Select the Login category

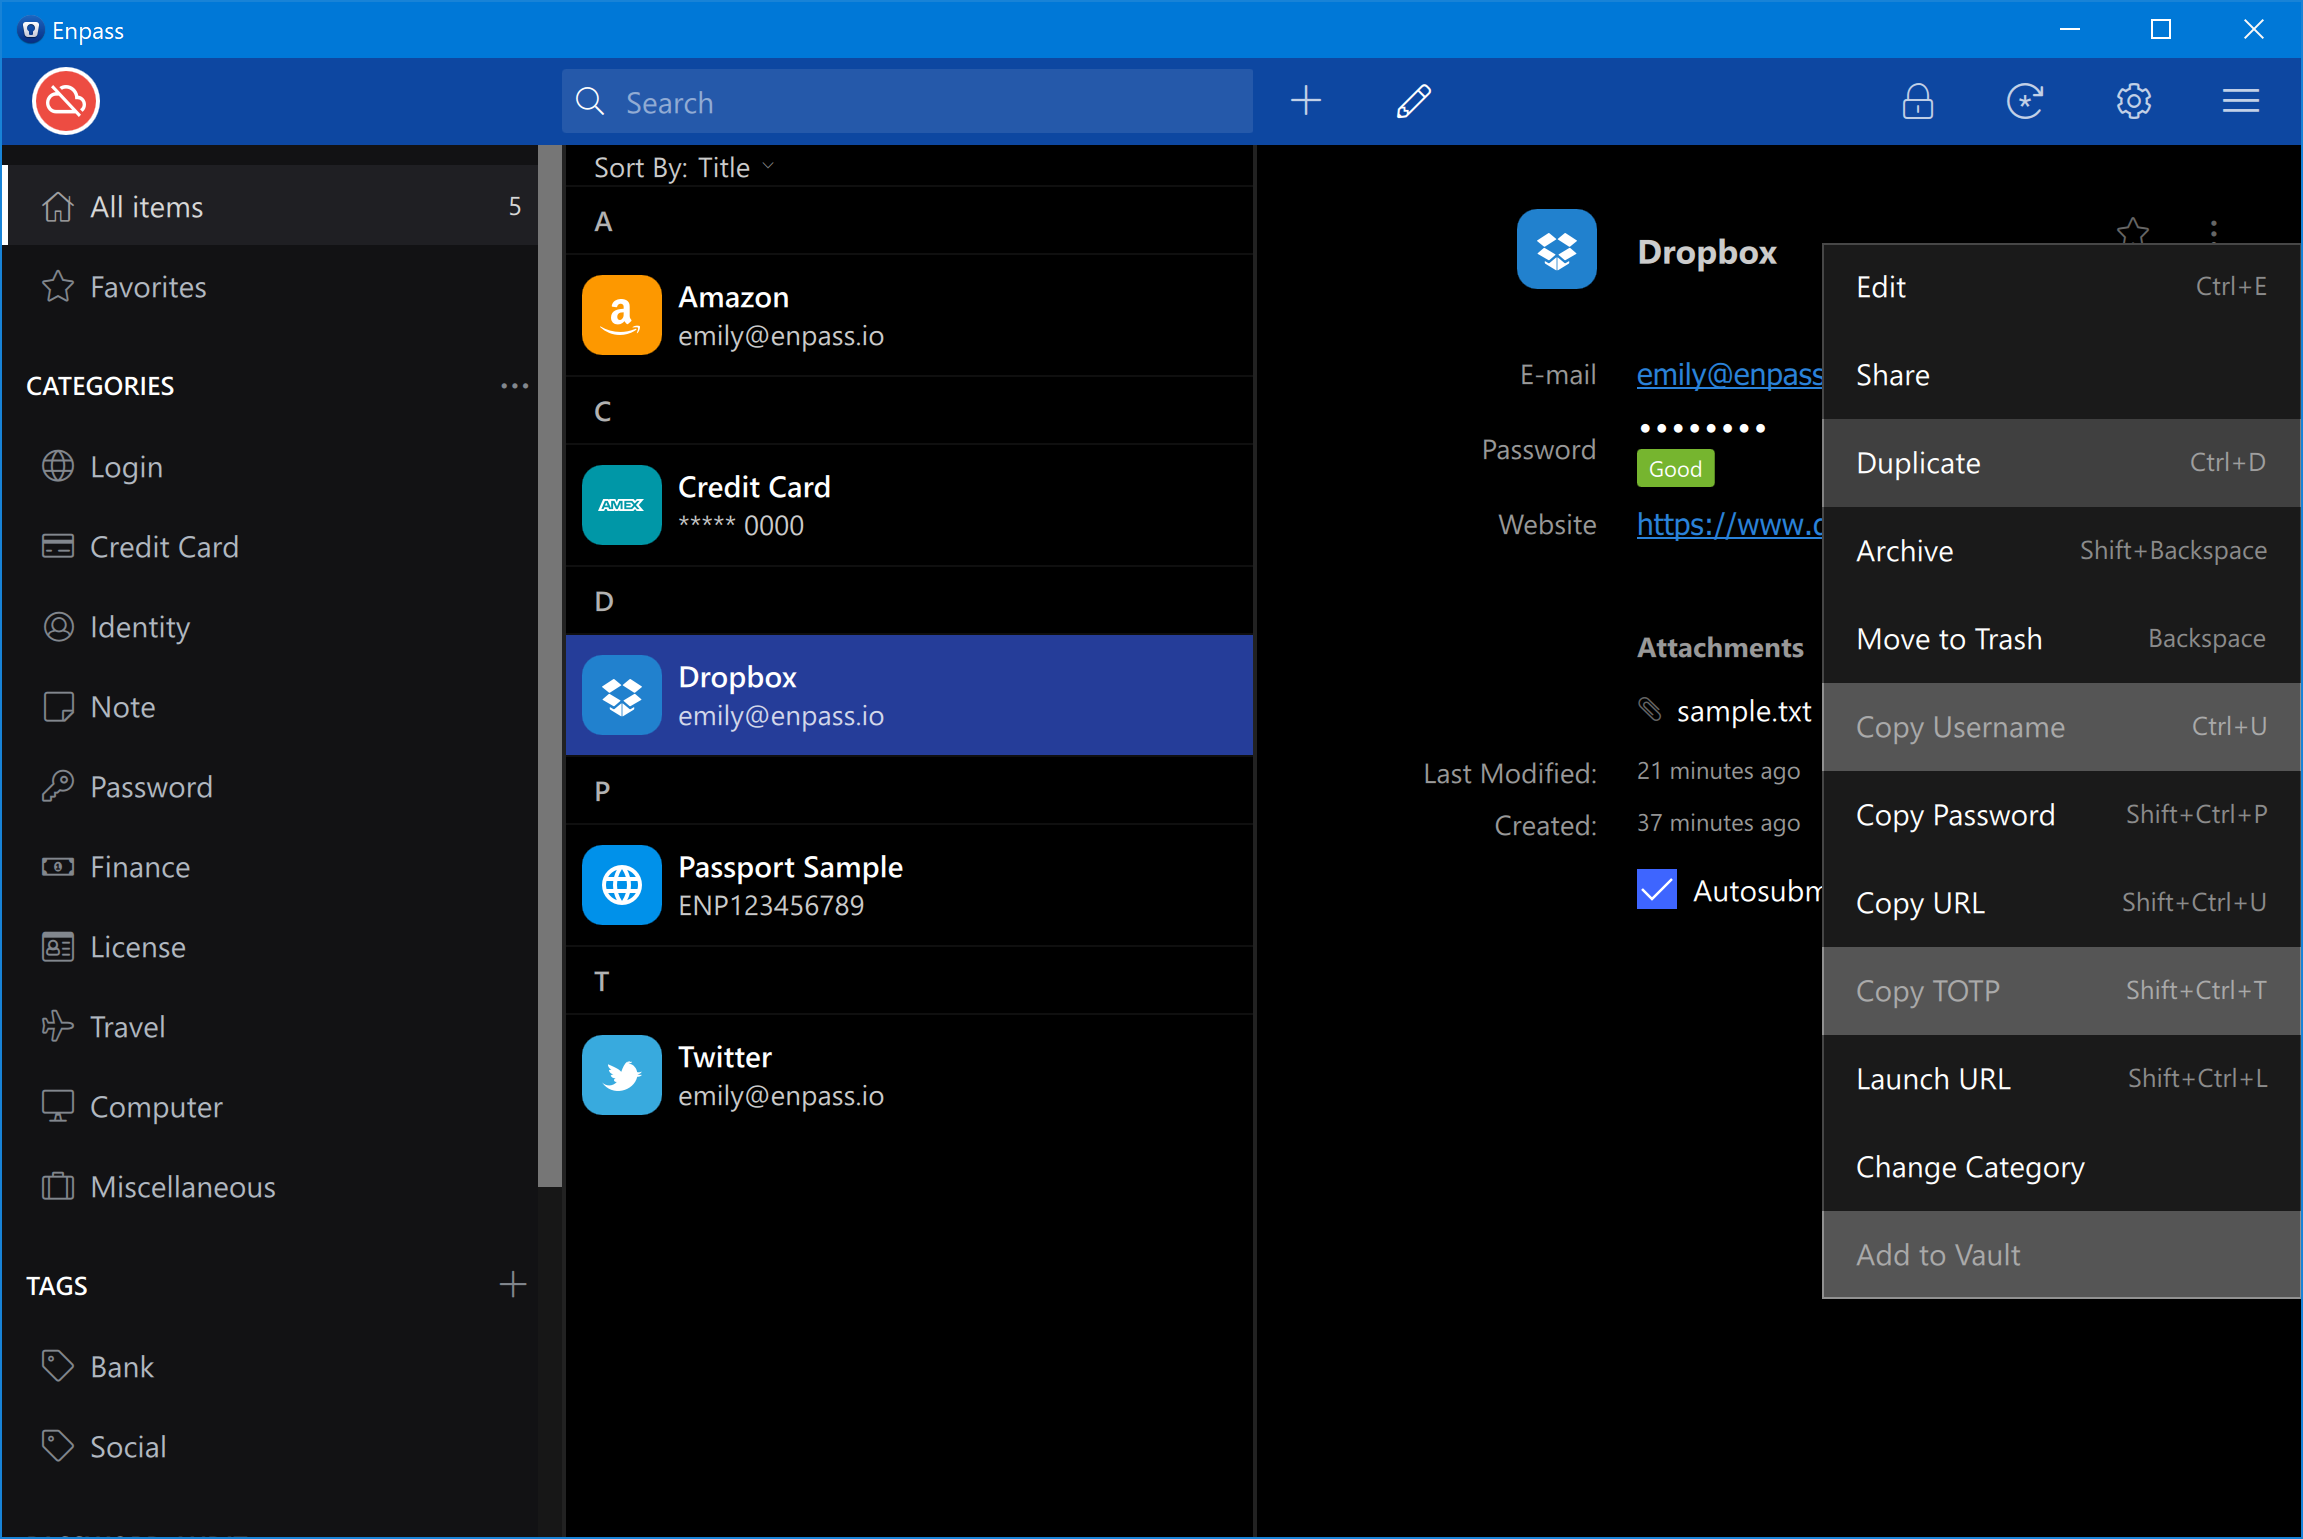[x=270, y=467]
